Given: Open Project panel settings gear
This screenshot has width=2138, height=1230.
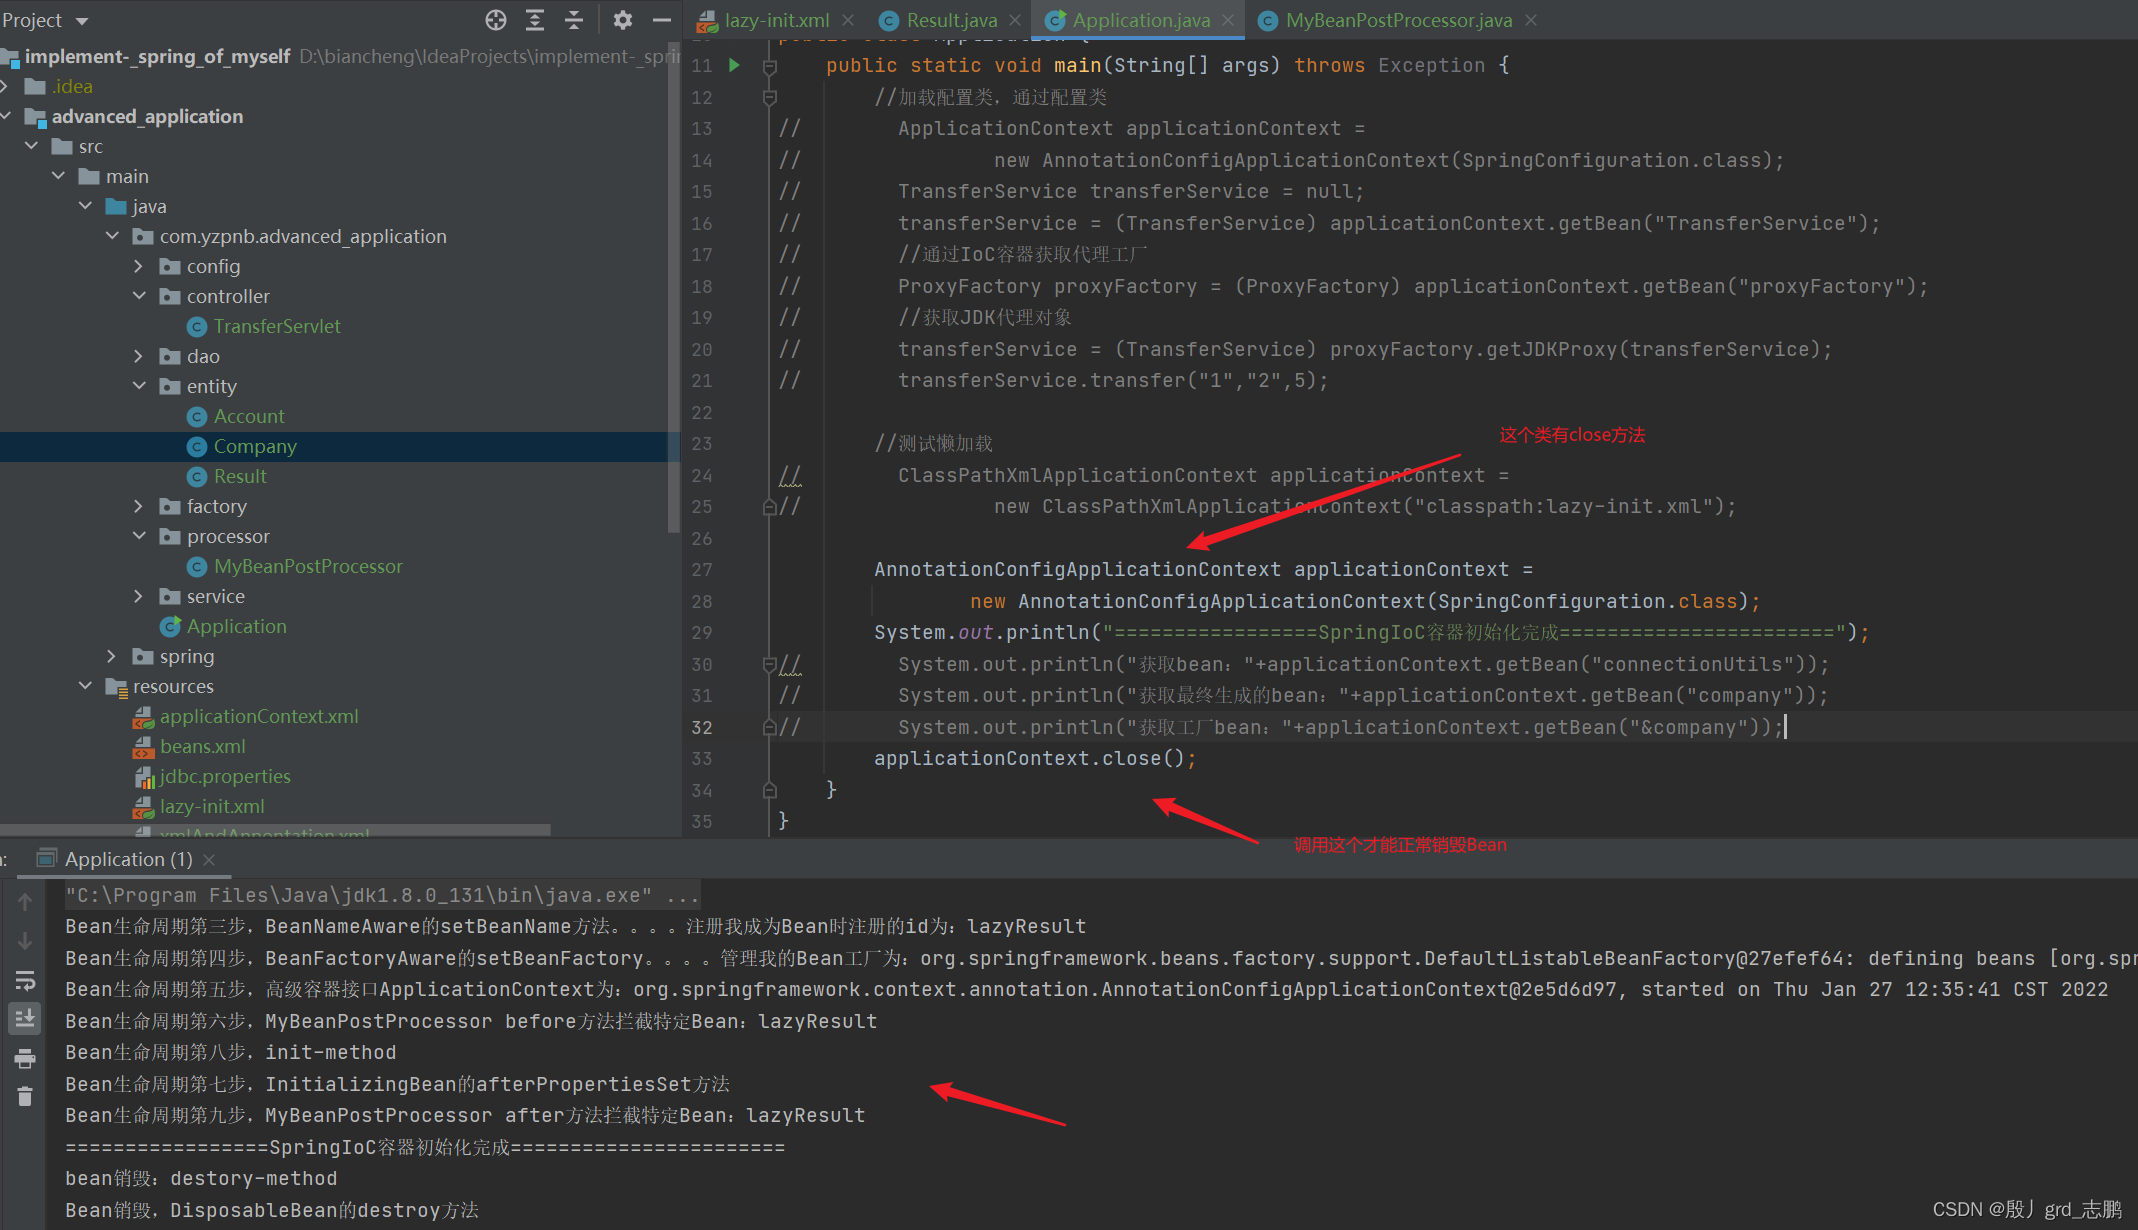Looking at the screenshot, I should [622, 20].
